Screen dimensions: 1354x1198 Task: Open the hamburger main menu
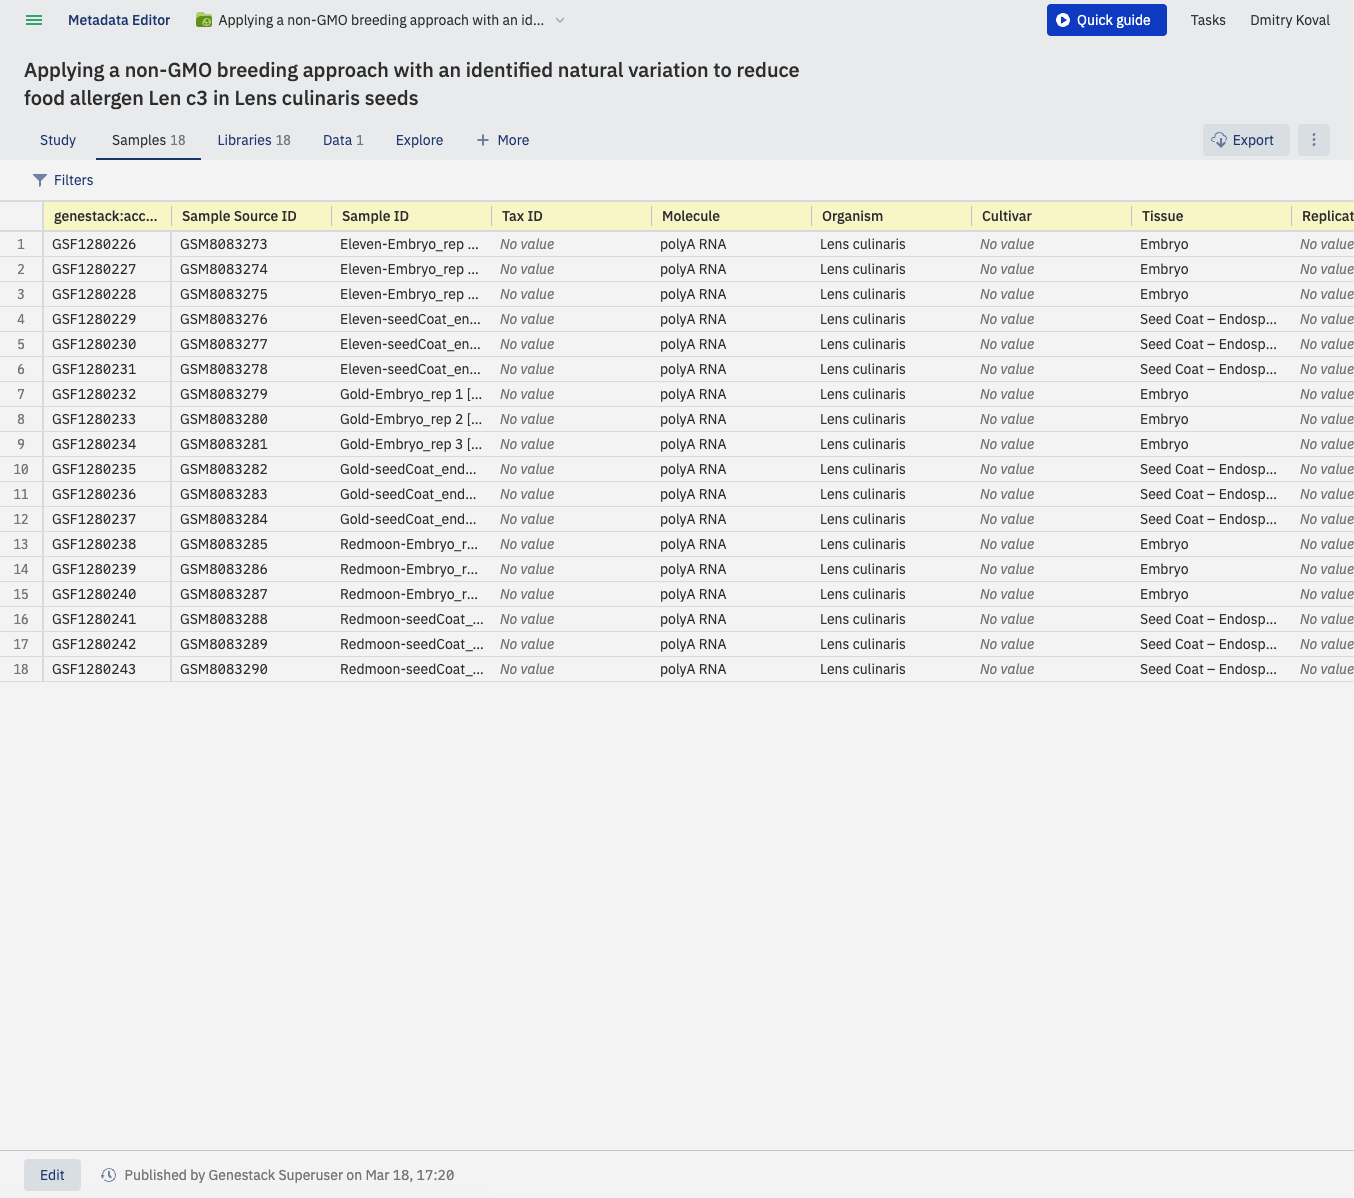pos(34,20)
